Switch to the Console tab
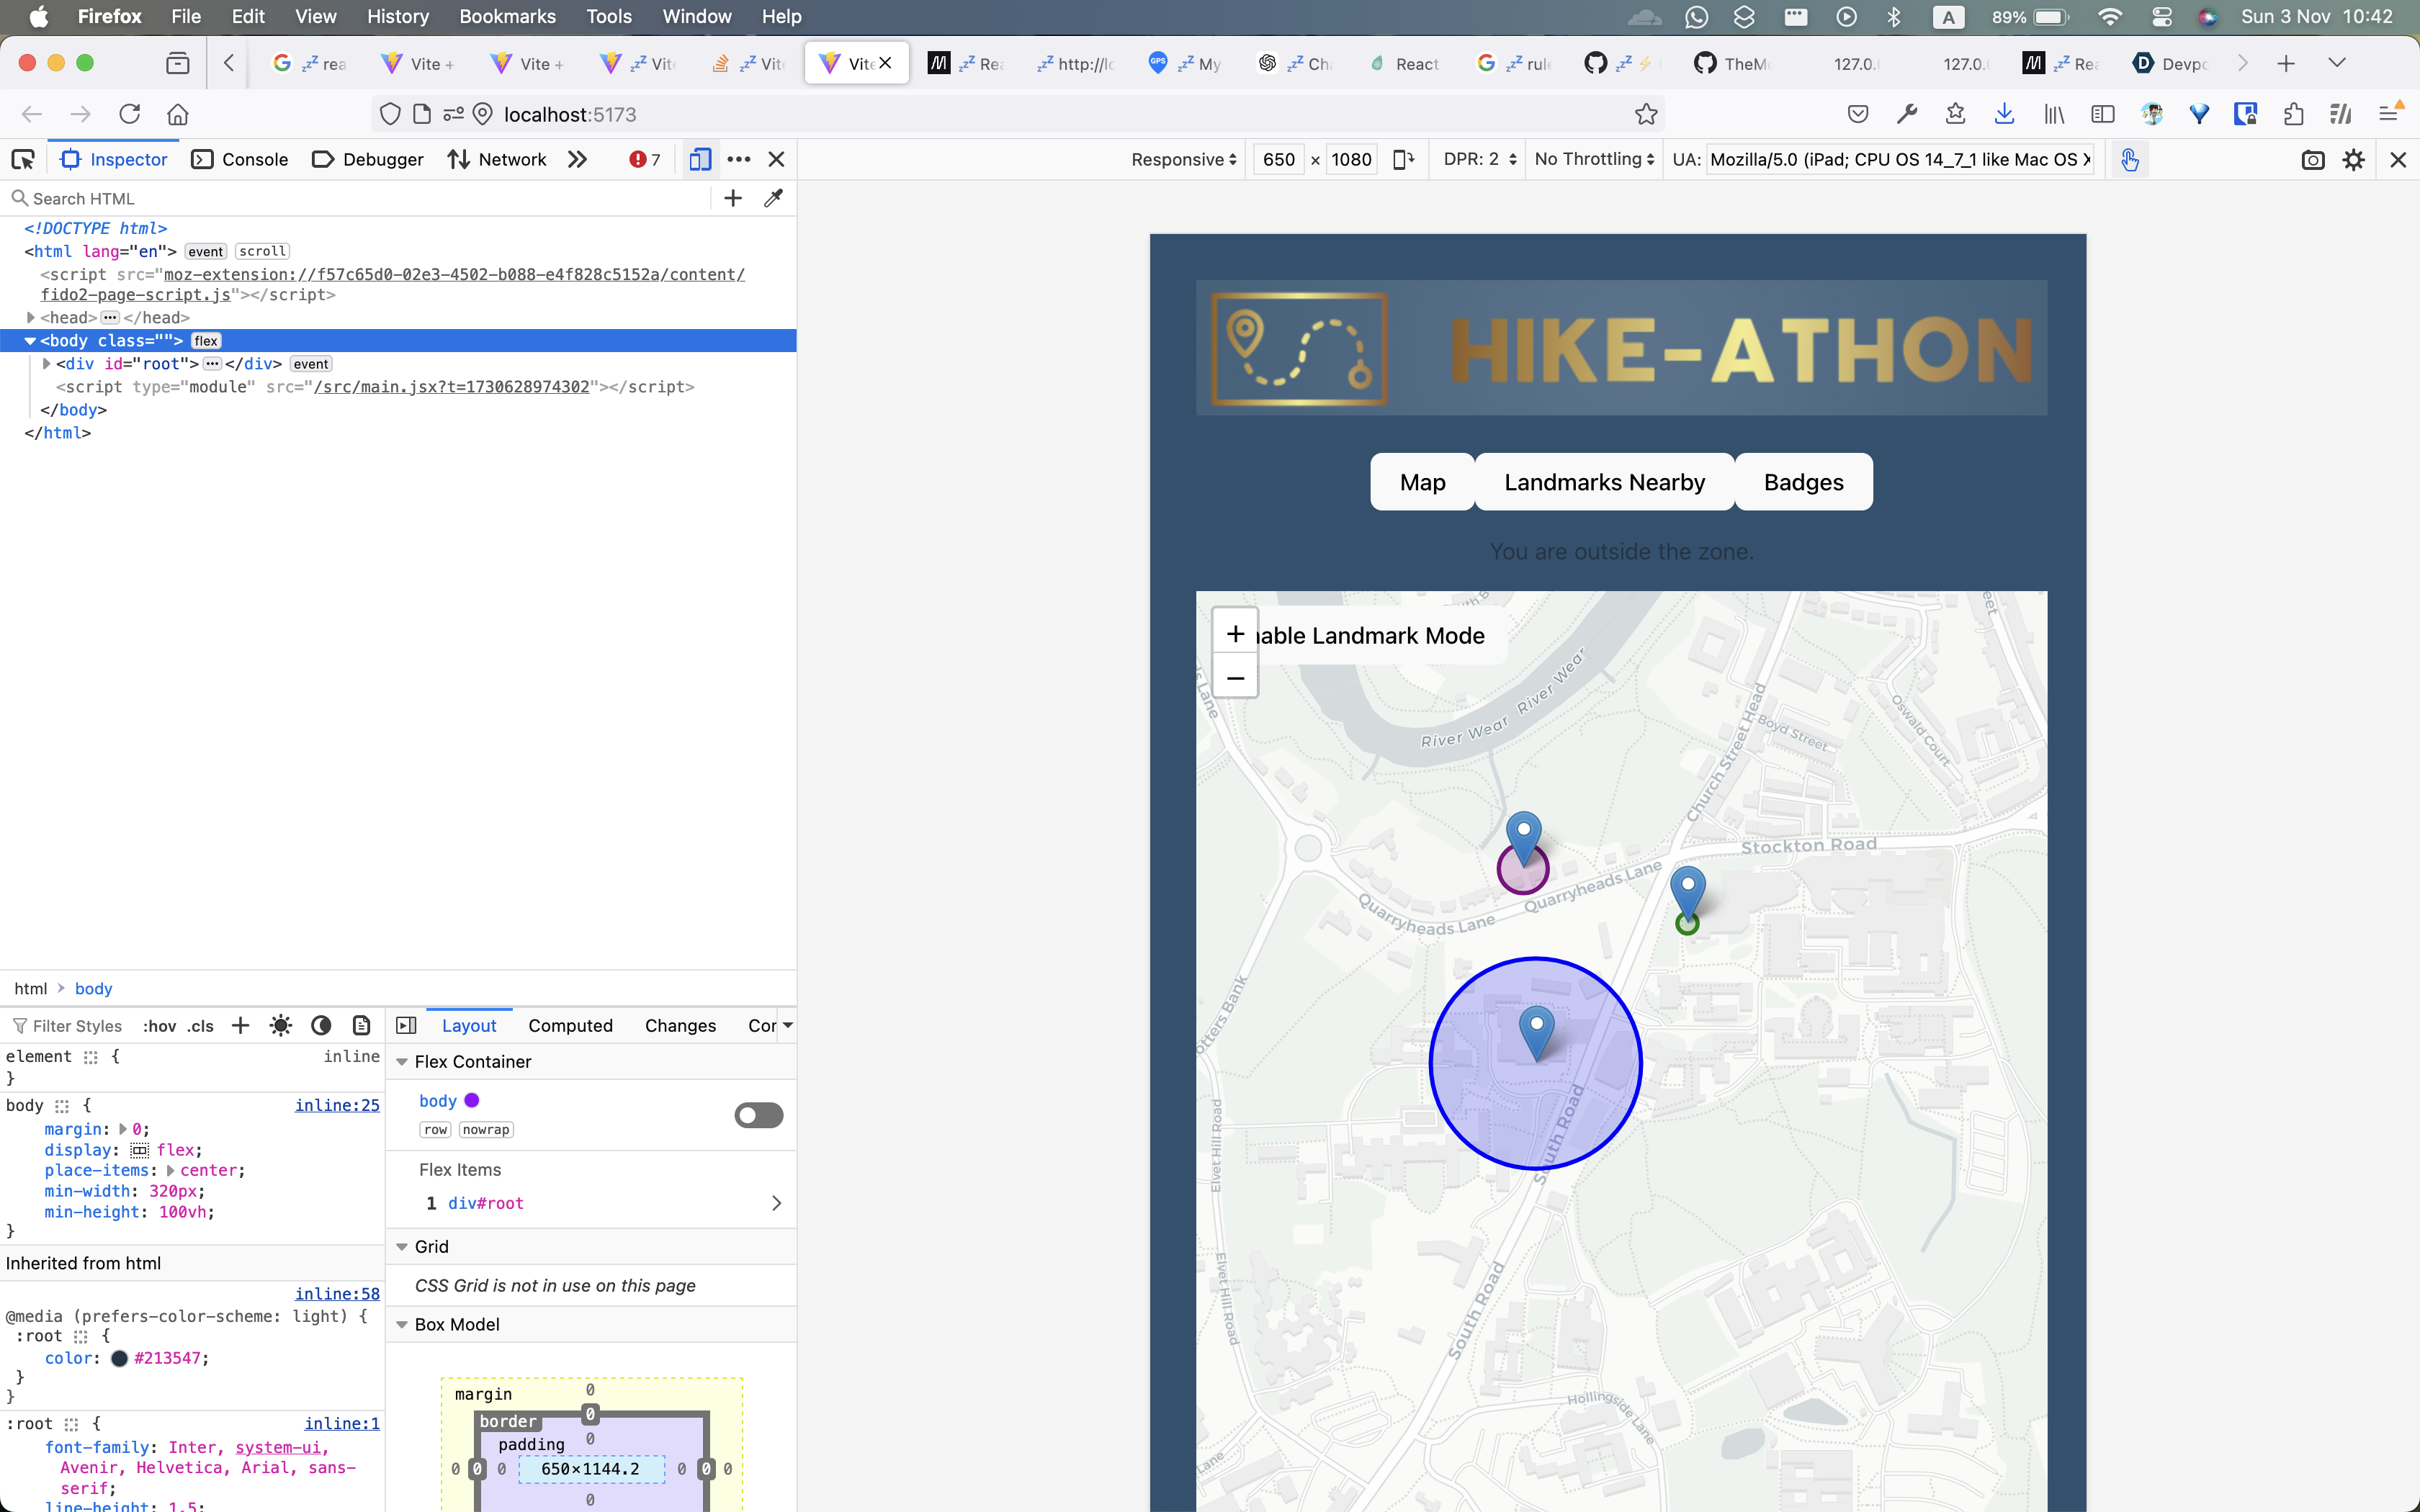The width and height of the screenshot is (2420, 1512). pyautogui.click(x=240, y=160)
